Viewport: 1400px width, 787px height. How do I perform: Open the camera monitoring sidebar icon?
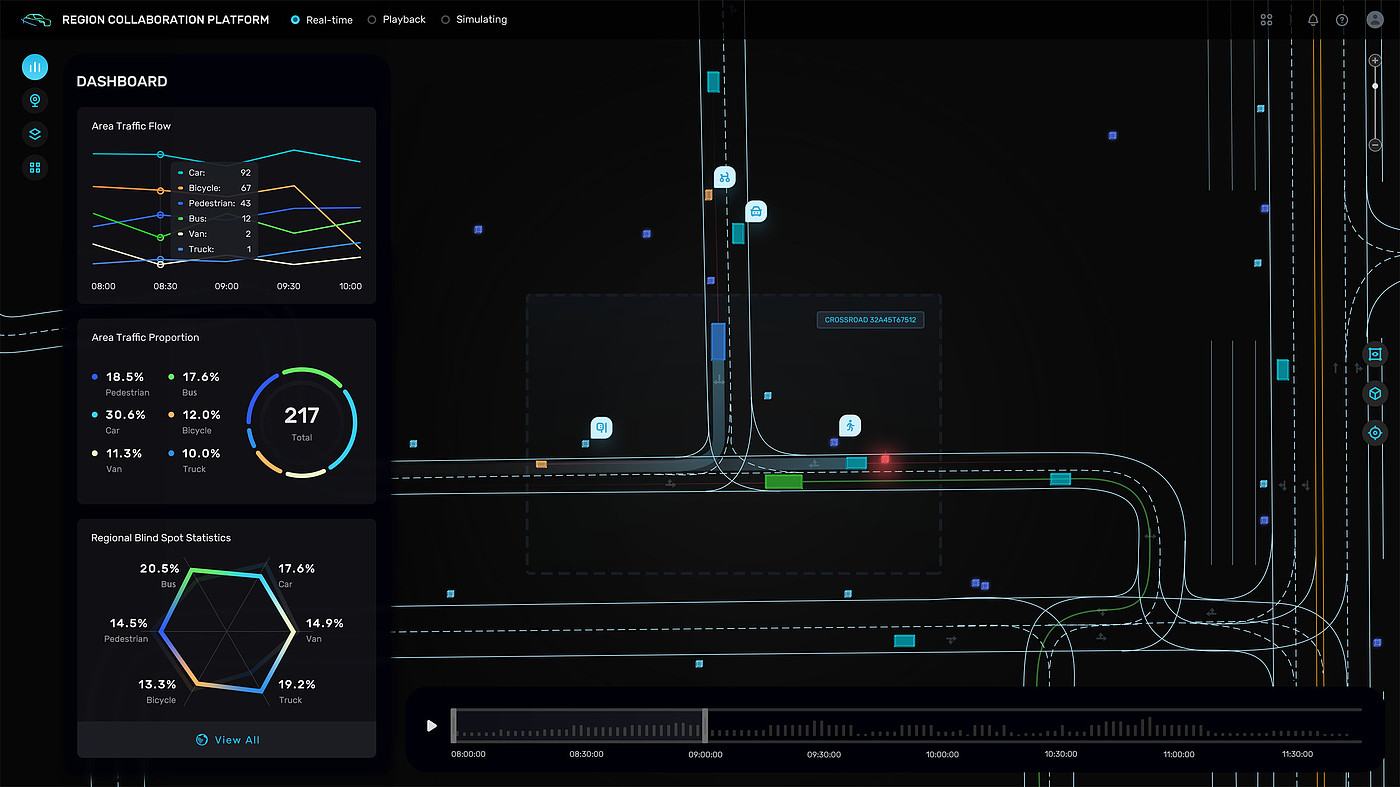tap(36, 101)
